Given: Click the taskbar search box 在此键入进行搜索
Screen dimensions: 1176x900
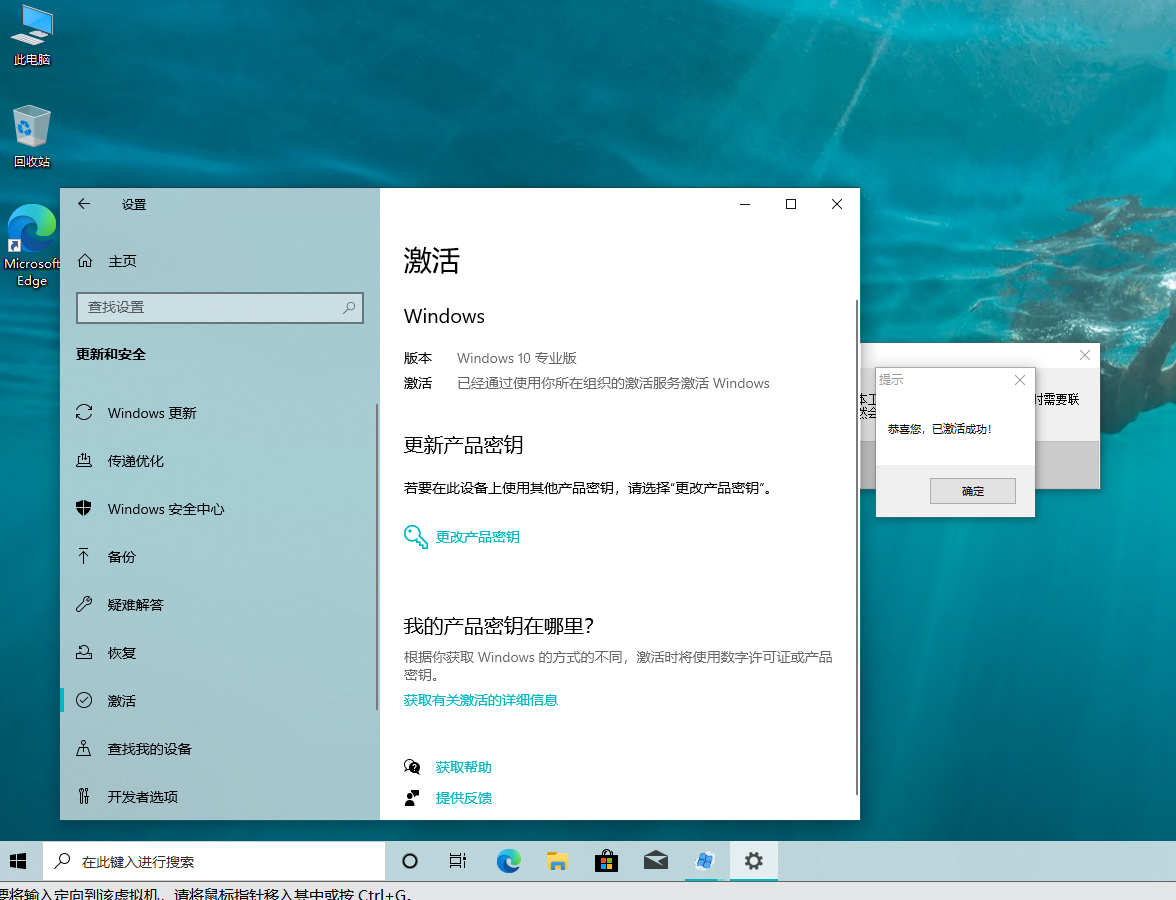Looking at the screenshot, I should tap(214, 861).
